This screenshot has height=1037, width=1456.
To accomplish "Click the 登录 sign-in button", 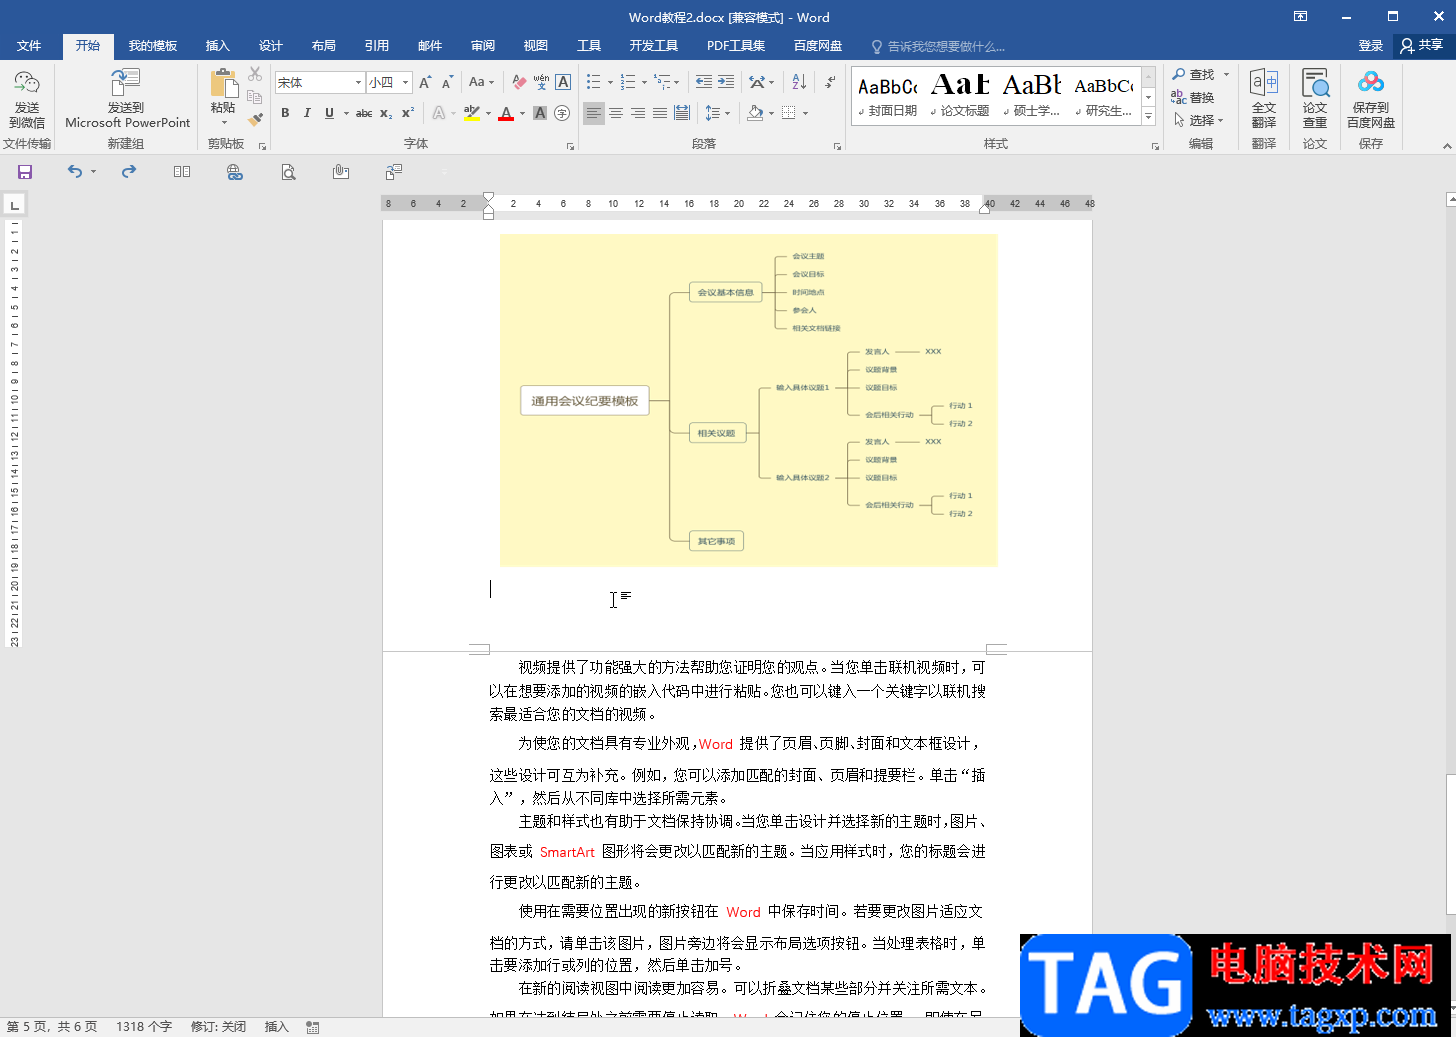I will click(x=1371, y=46).
